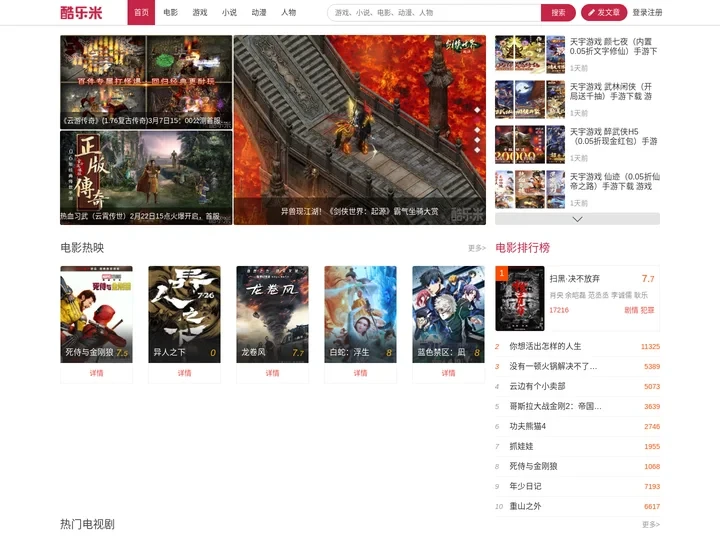Open the 蓝色禁区 movie poster
The width and height of the screenshot is (720, 540).
448,315
